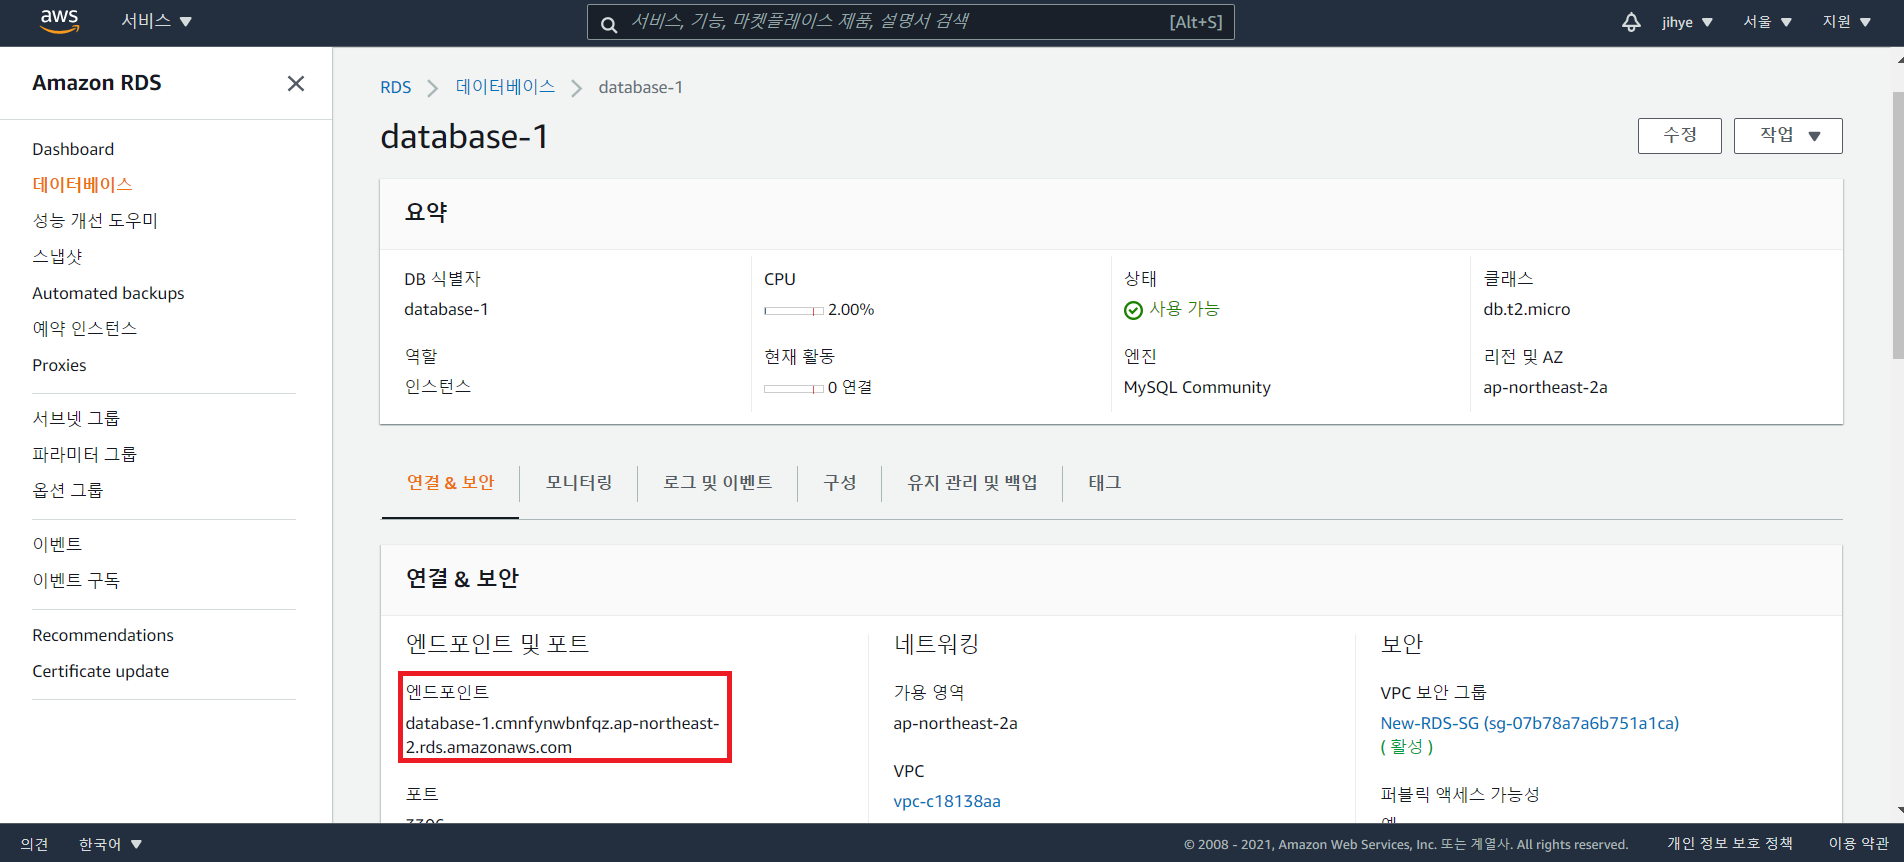Open 개인 정보 보호 정책 footer link

[1729, 844]
